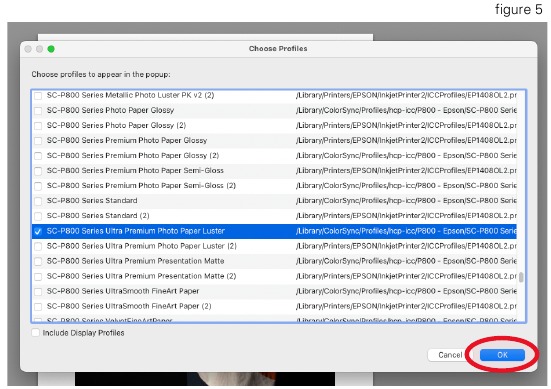Click the name Premium Photo Paper Semi-Gloss (2)
551x389 pixels.
(141, 186)
